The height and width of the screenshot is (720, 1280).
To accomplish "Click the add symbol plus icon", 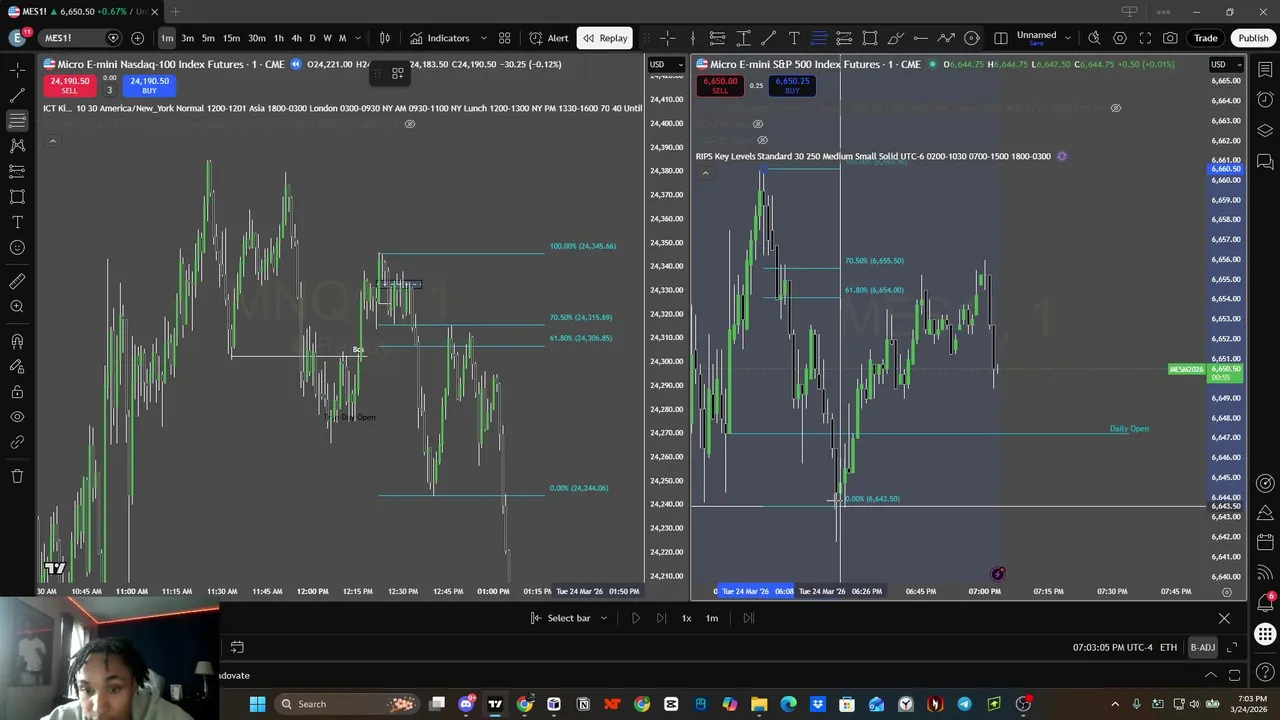I will tap(137, 38).
